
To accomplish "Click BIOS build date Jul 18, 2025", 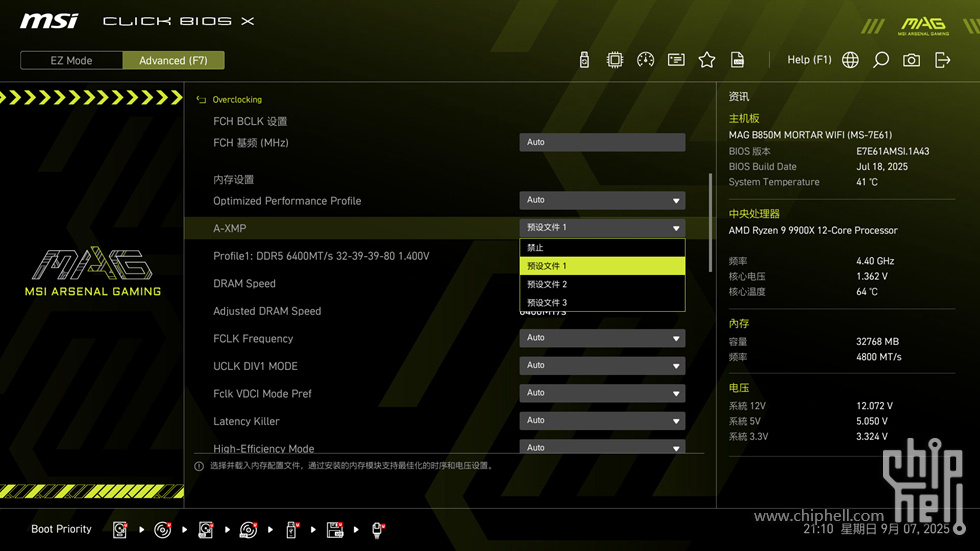I will click(882, 167).
